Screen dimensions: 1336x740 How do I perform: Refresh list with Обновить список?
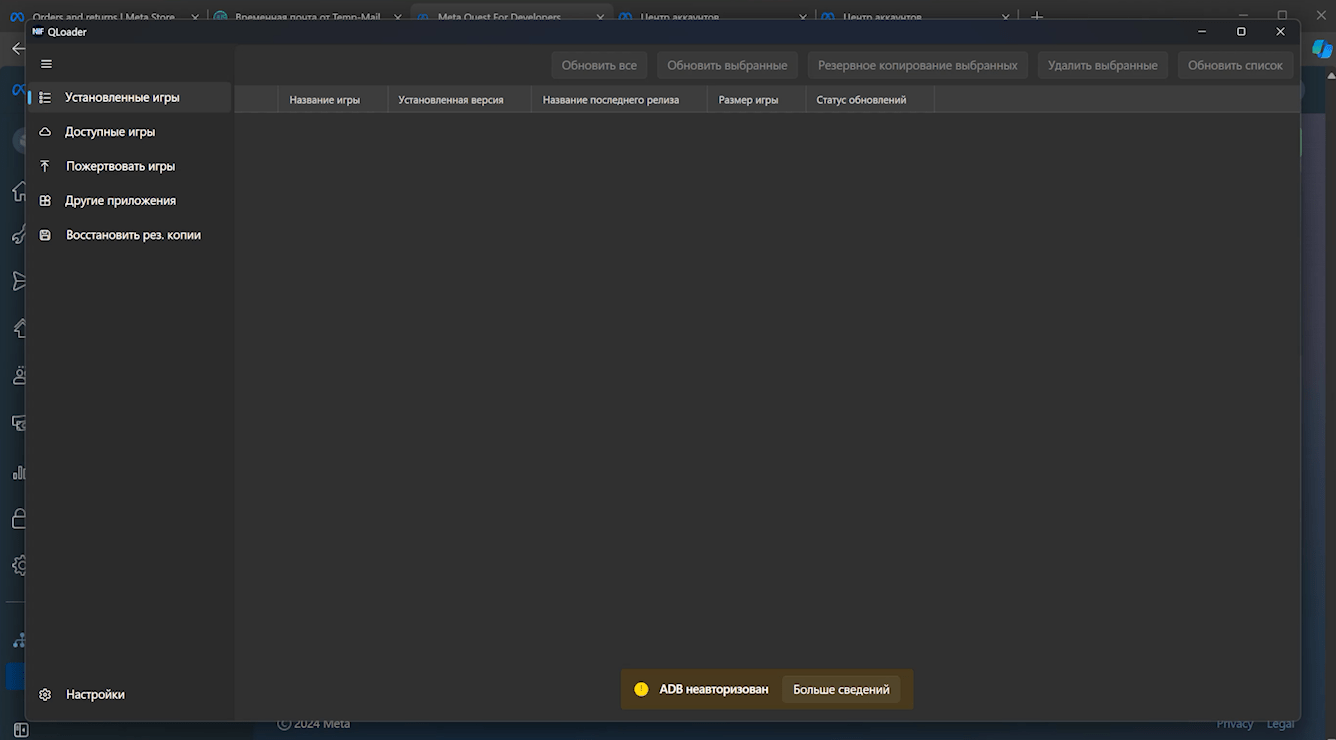point(1235,65)
